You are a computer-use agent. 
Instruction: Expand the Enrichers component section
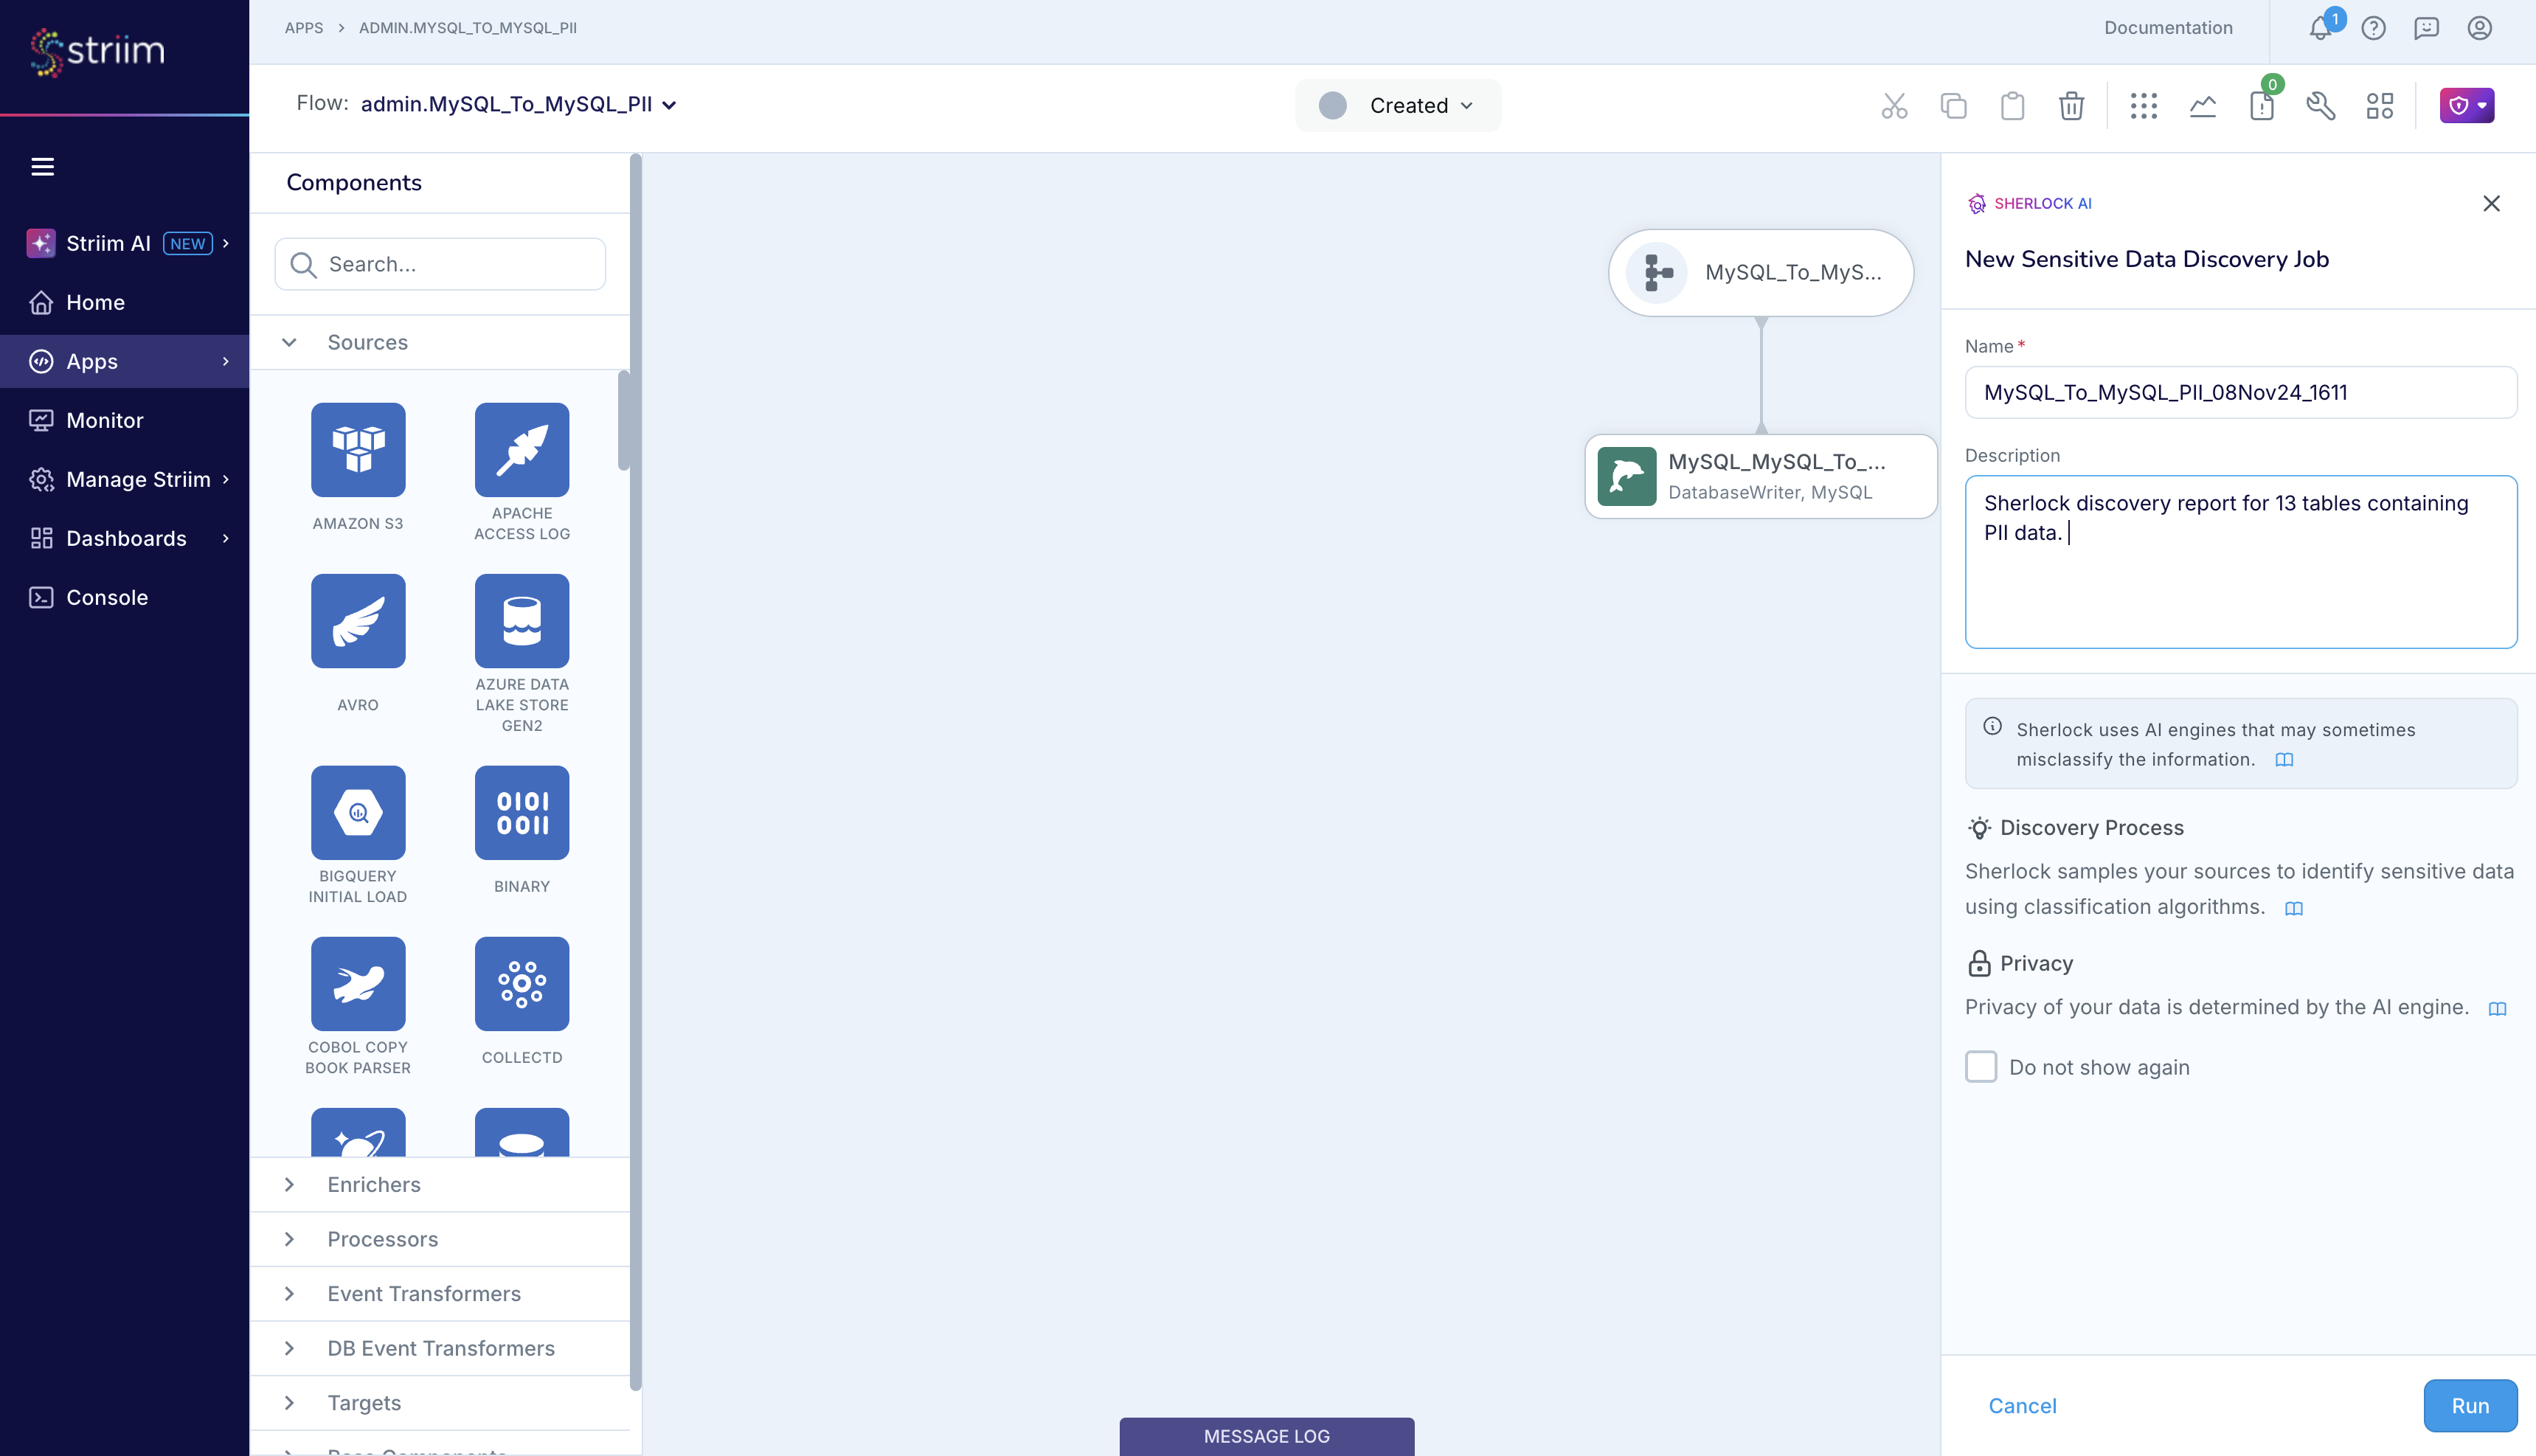click(374, 1184)
